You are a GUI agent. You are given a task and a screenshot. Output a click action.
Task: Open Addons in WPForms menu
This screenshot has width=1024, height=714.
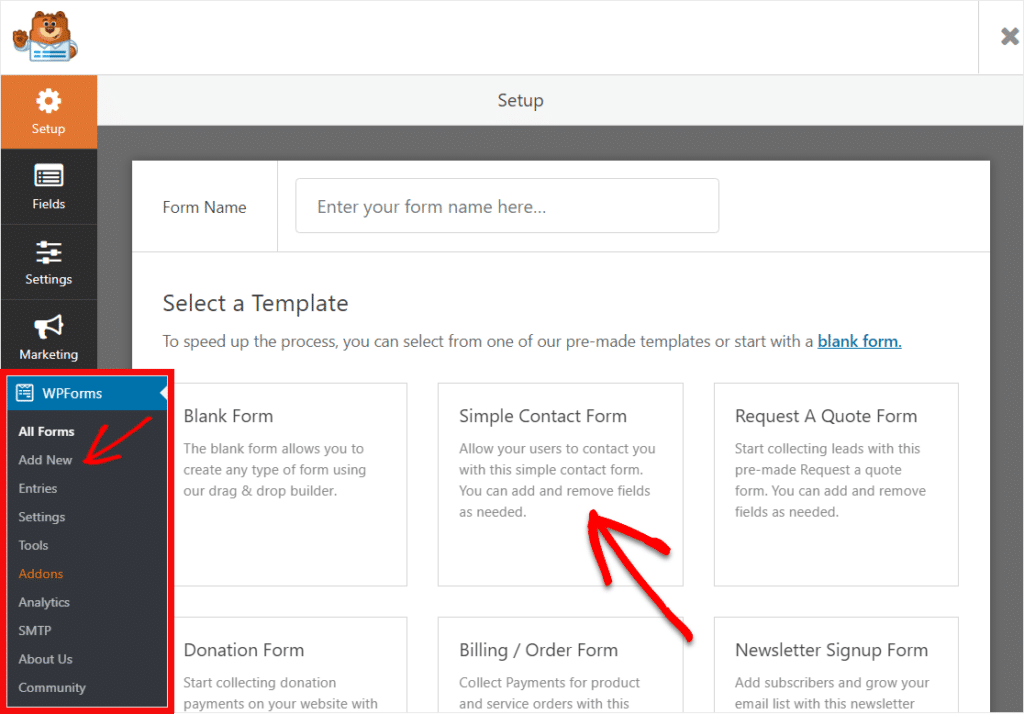pos(40,574)
